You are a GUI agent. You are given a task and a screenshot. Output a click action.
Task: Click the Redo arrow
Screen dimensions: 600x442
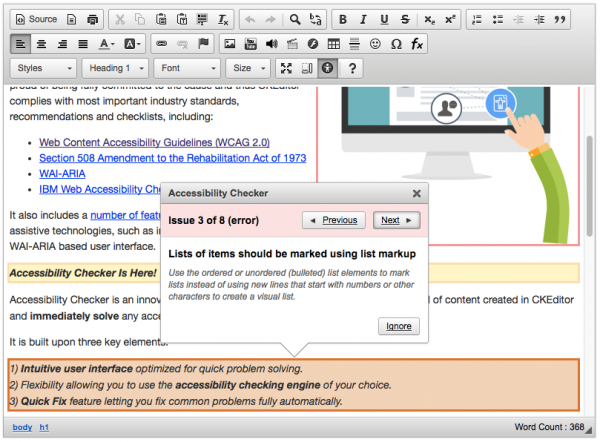(271, 19)
